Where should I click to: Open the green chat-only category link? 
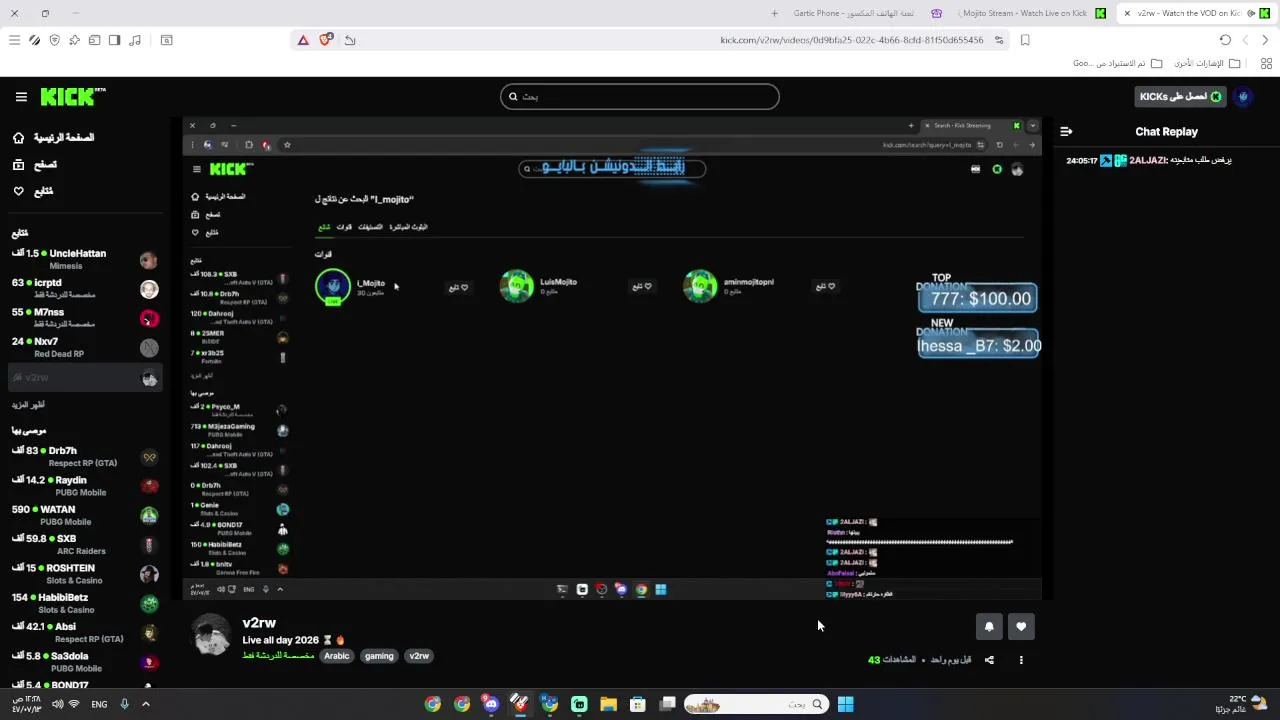click(x=278, y=656)
